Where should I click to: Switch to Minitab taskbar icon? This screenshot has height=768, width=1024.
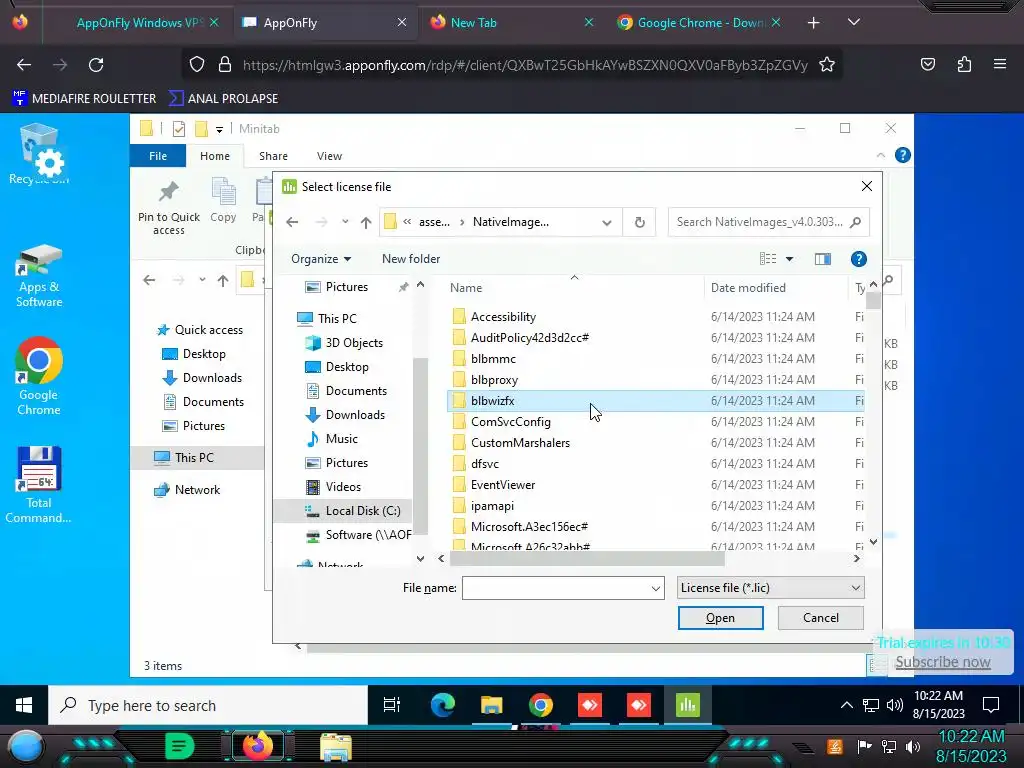[687, 705]
